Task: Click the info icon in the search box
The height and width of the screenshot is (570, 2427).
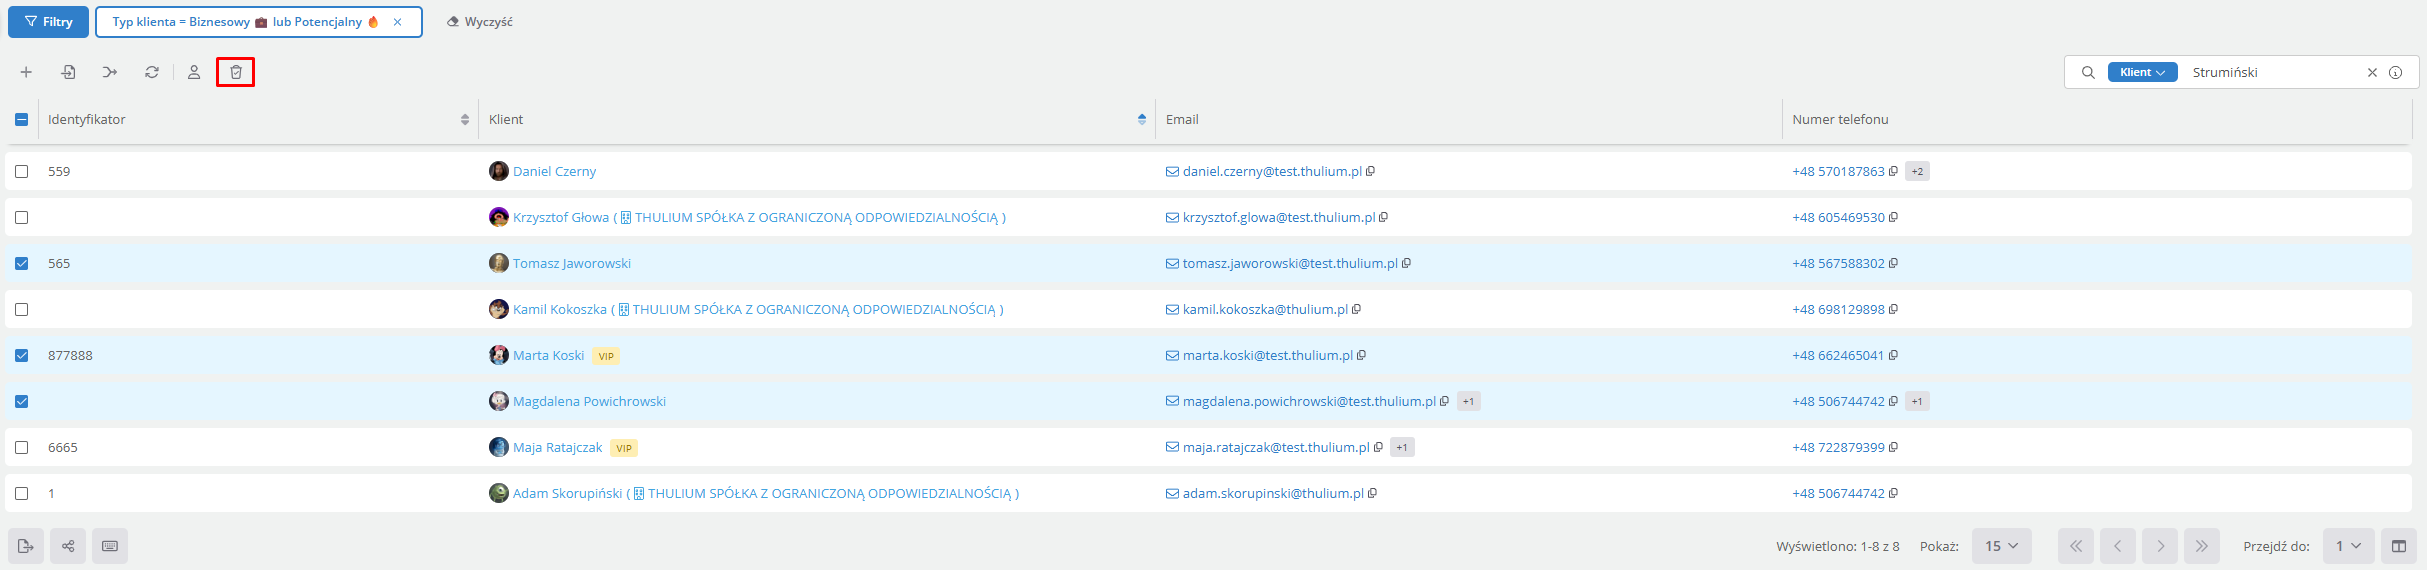Action: pos(2396,72)
